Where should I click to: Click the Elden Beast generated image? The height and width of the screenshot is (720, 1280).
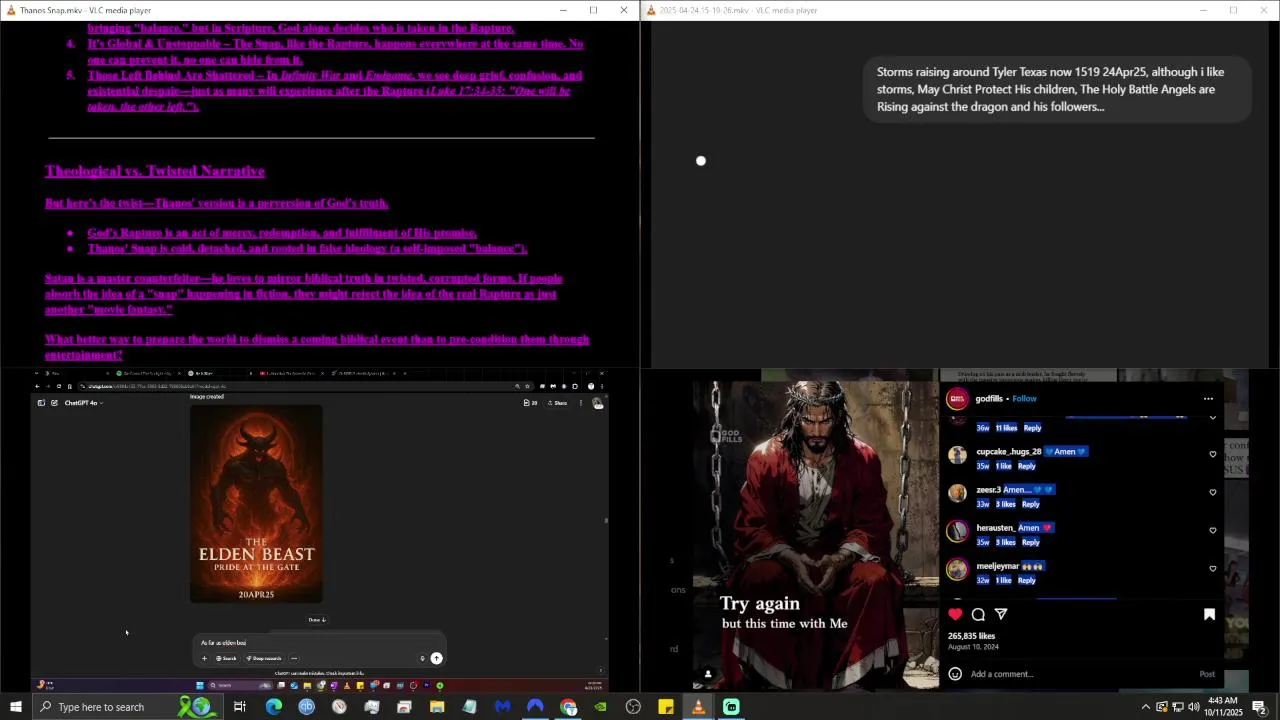point(256,504)
